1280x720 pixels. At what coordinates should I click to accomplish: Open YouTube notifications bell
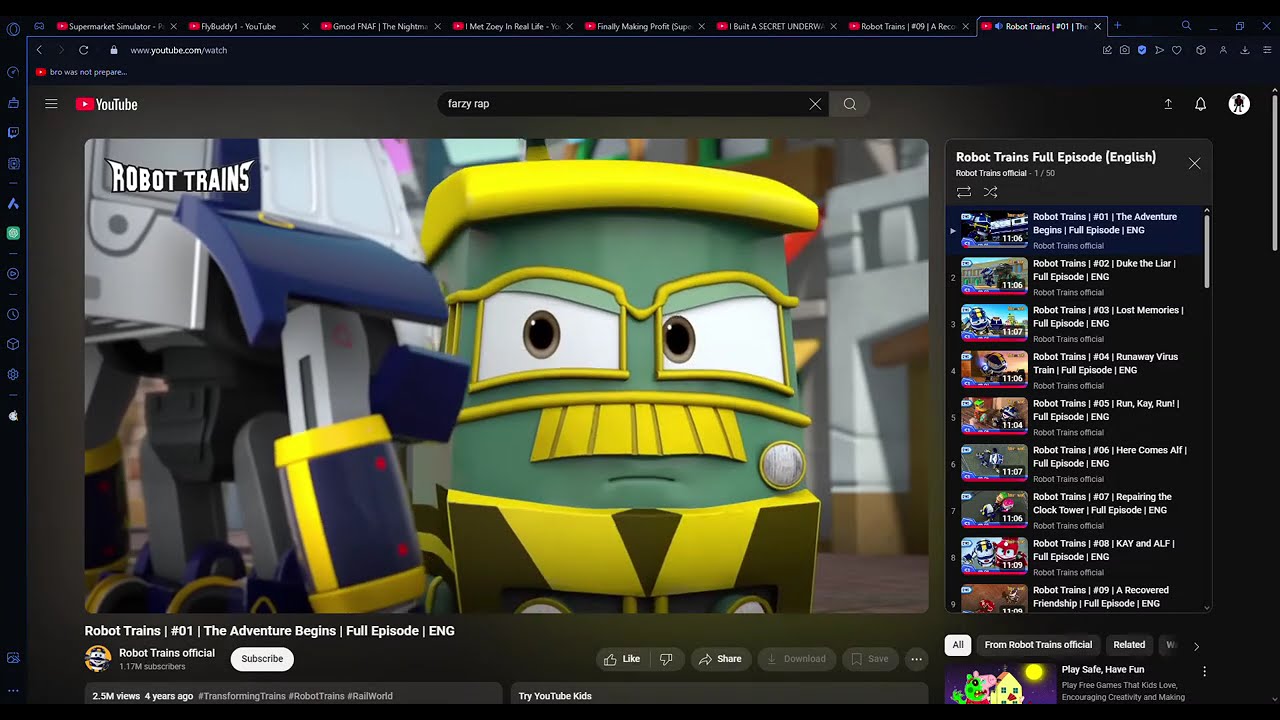point(1200,104)
